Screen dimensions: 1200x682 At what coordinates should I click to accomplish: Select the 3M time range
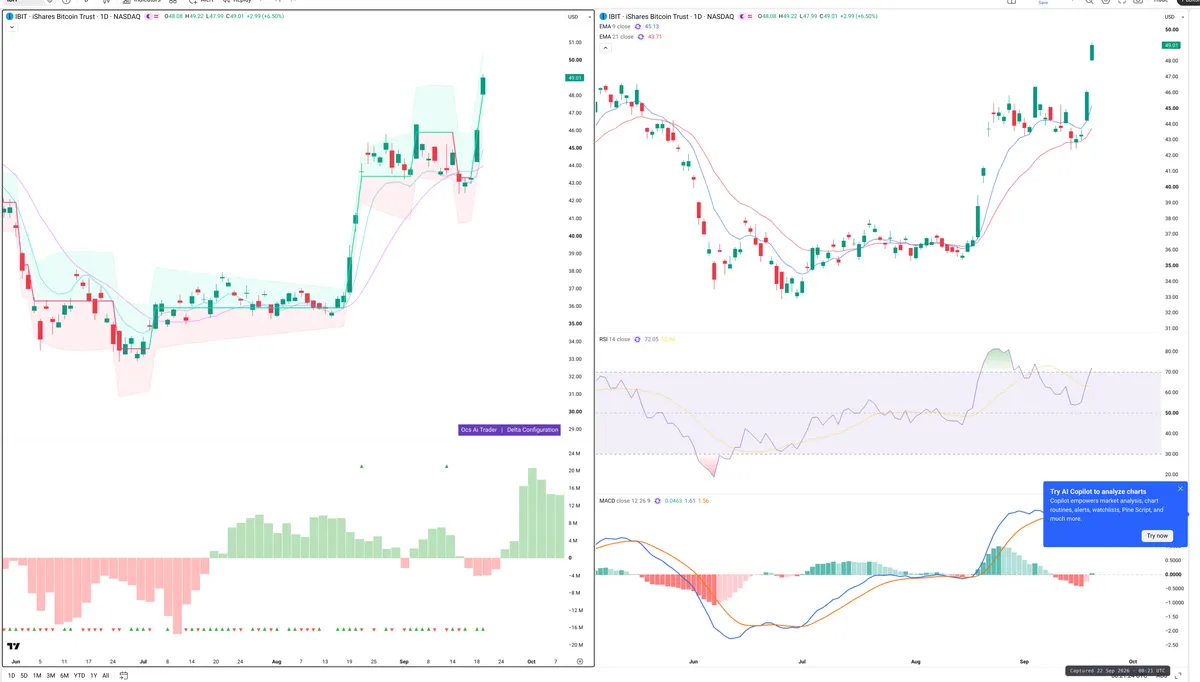51,675
